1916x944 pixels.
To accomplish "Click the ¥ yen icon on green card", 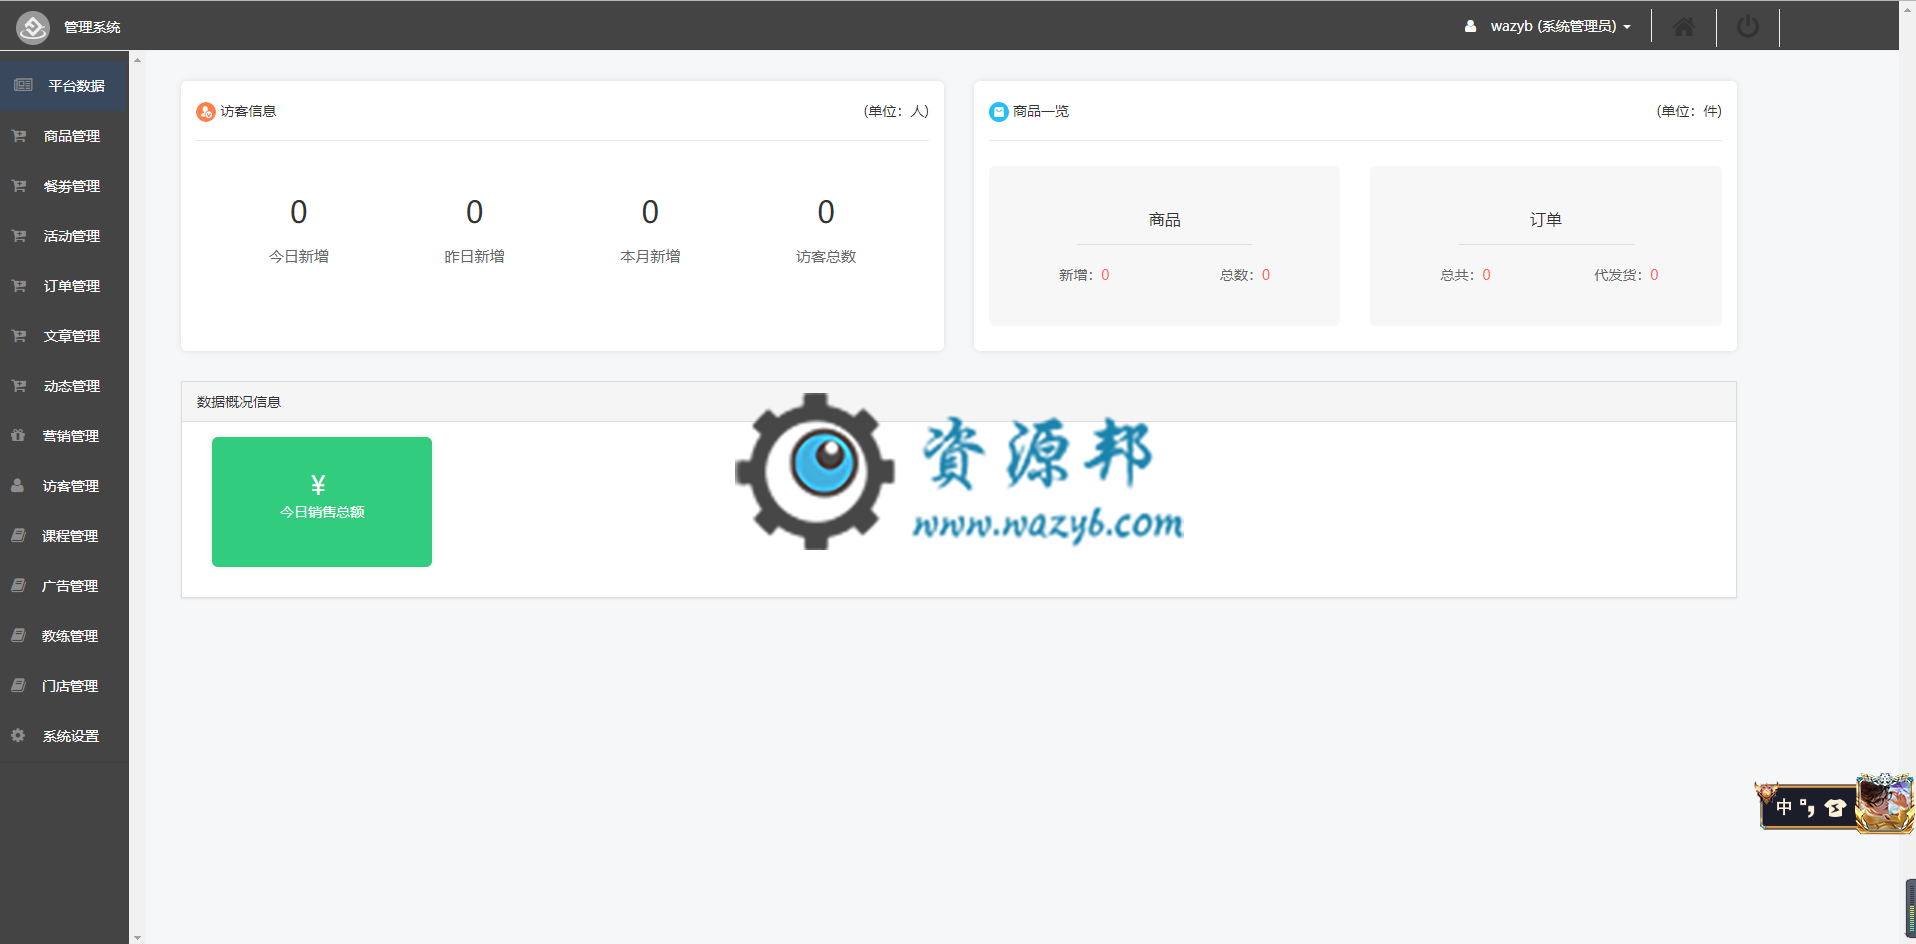I will coord(318,485).
